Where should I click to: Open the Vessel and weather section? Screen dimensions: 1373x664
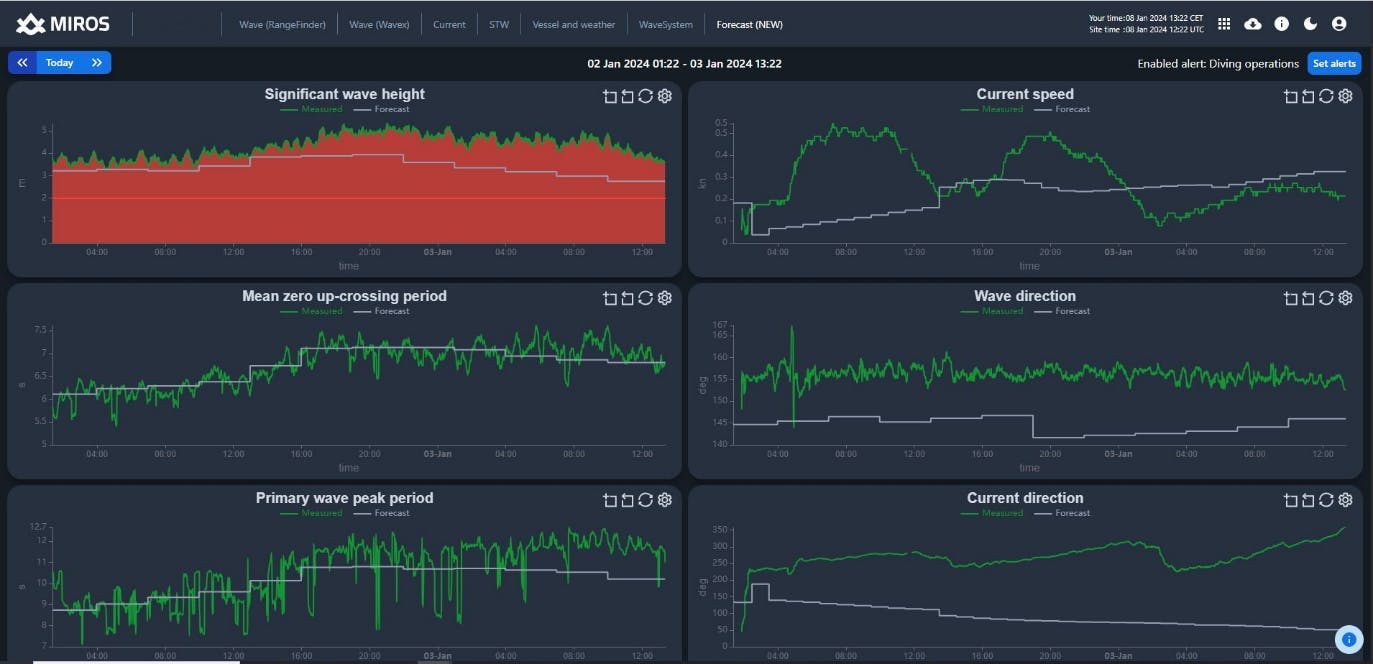click(573, 24)
